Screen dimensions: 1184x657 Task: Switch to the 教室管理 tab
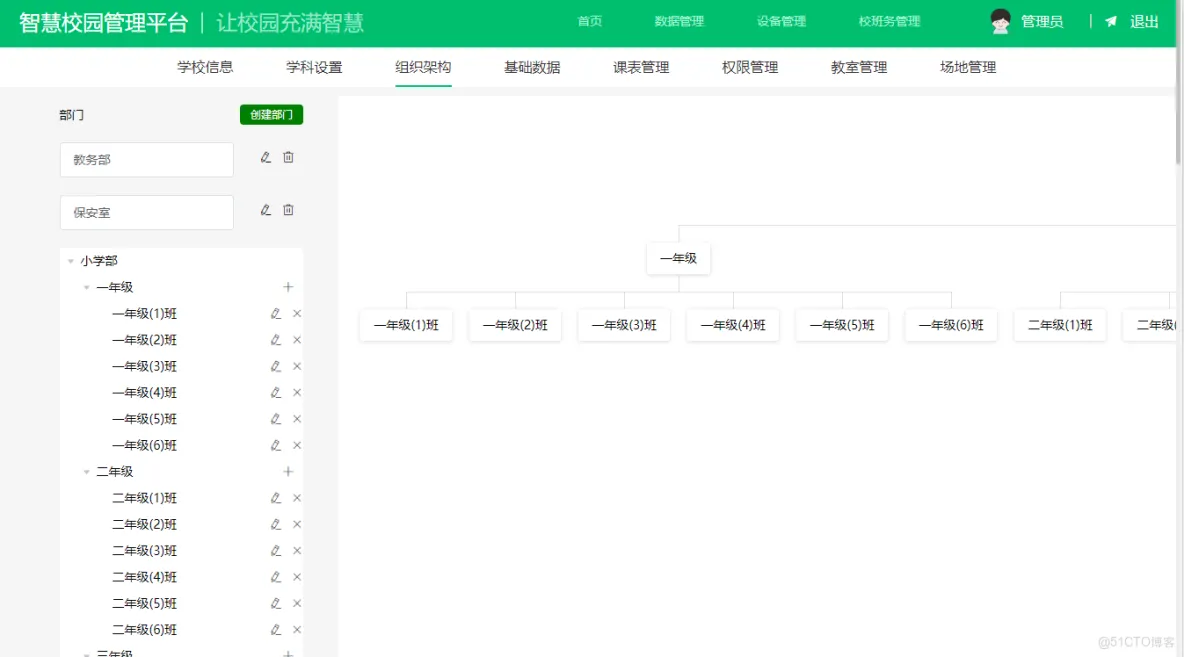coord(859,67)
